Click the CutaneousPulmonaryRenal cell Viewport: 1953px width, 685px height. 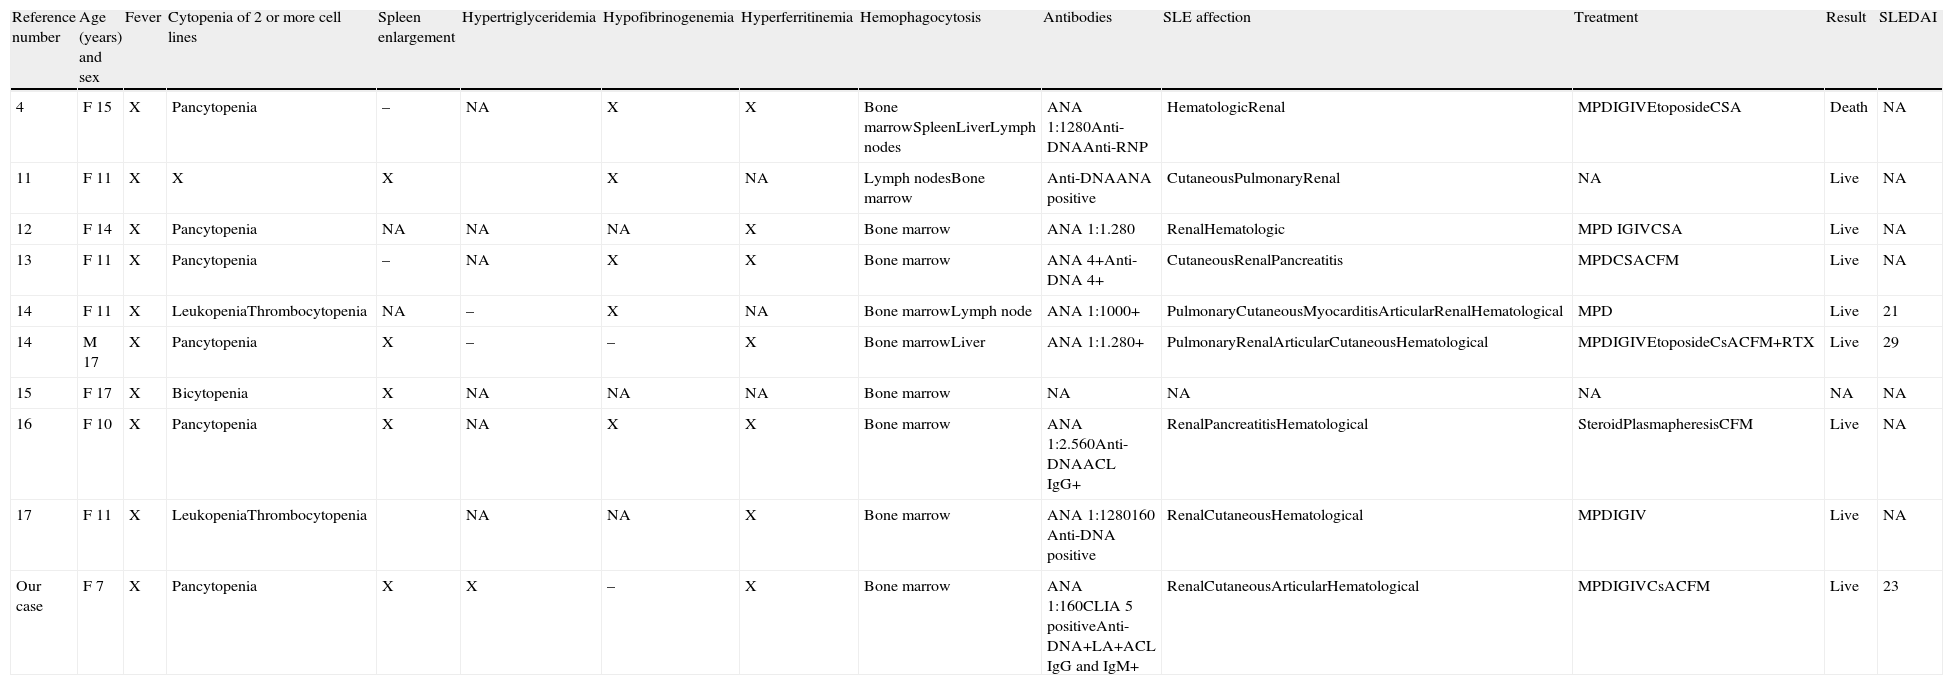coord(1253,179)
